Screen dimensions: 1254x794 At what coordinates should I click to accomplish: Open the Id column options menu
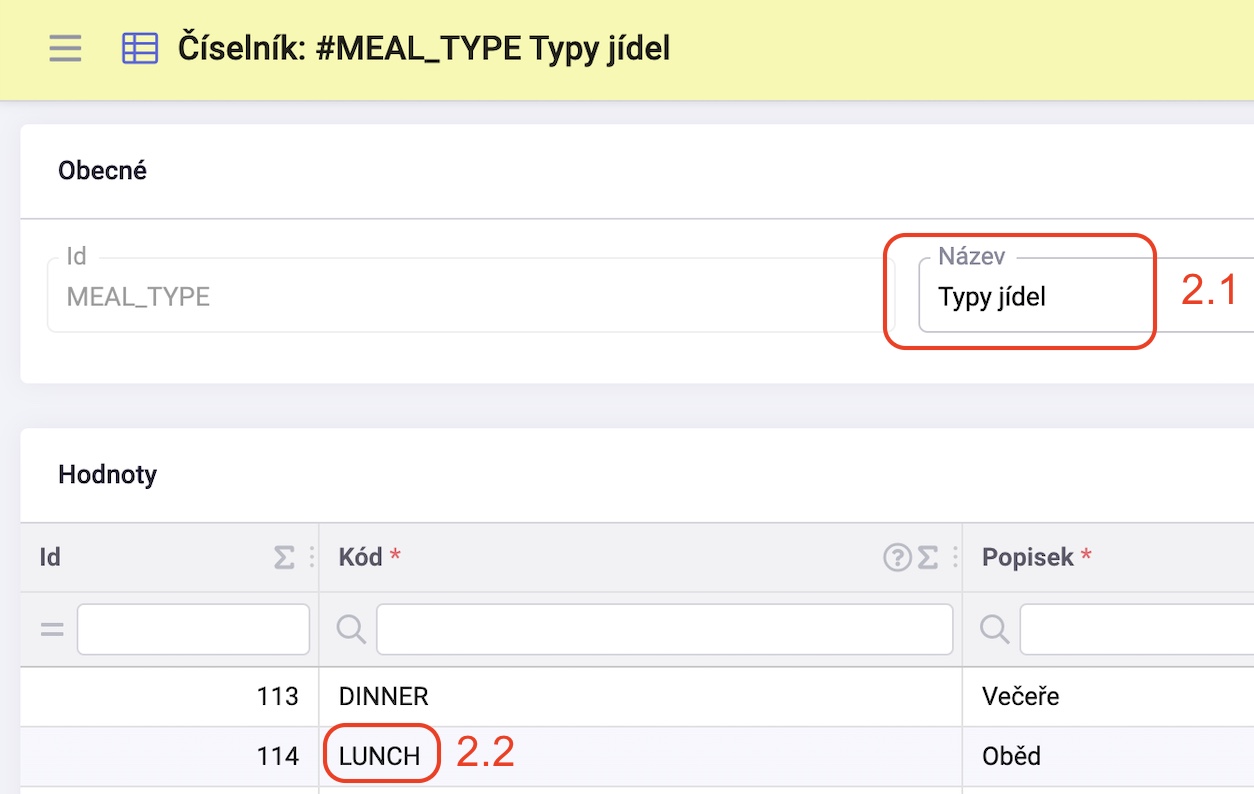[311, 558]
